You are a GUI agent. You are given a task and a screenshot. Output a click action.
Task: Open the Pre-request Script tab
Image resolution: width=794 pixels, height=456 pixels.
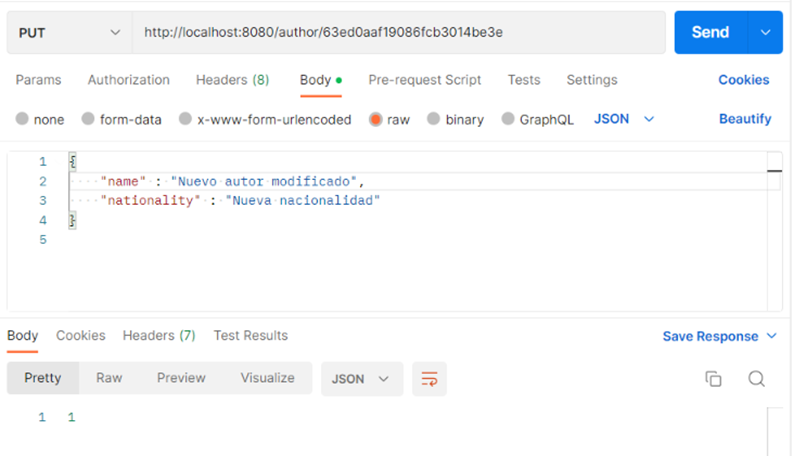point(424,80)
